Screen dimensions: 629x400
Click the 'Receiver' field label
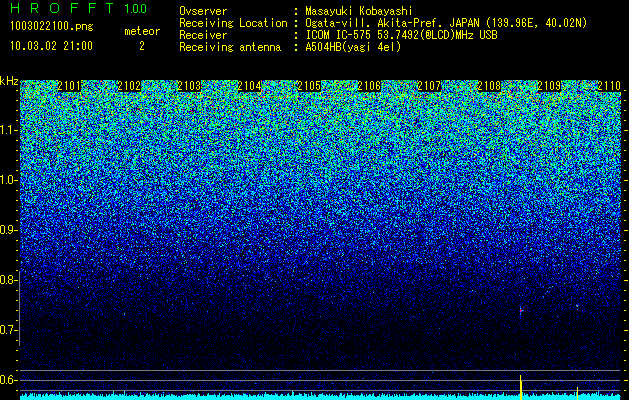pos(203,35)
